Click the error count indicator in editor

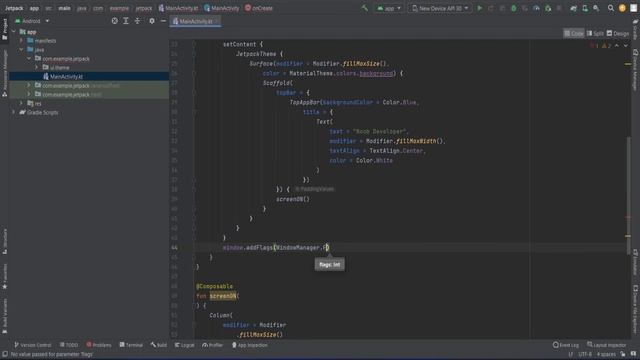(594, 46)
